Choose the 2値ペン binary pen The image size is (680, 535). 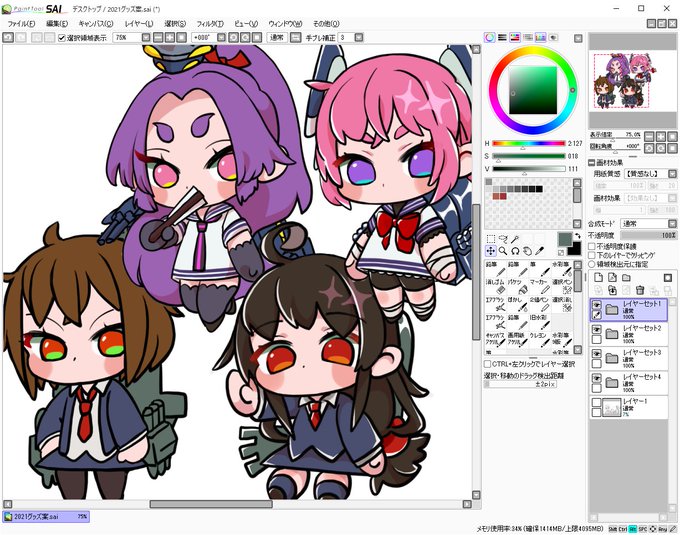click(x=539, y=304)
